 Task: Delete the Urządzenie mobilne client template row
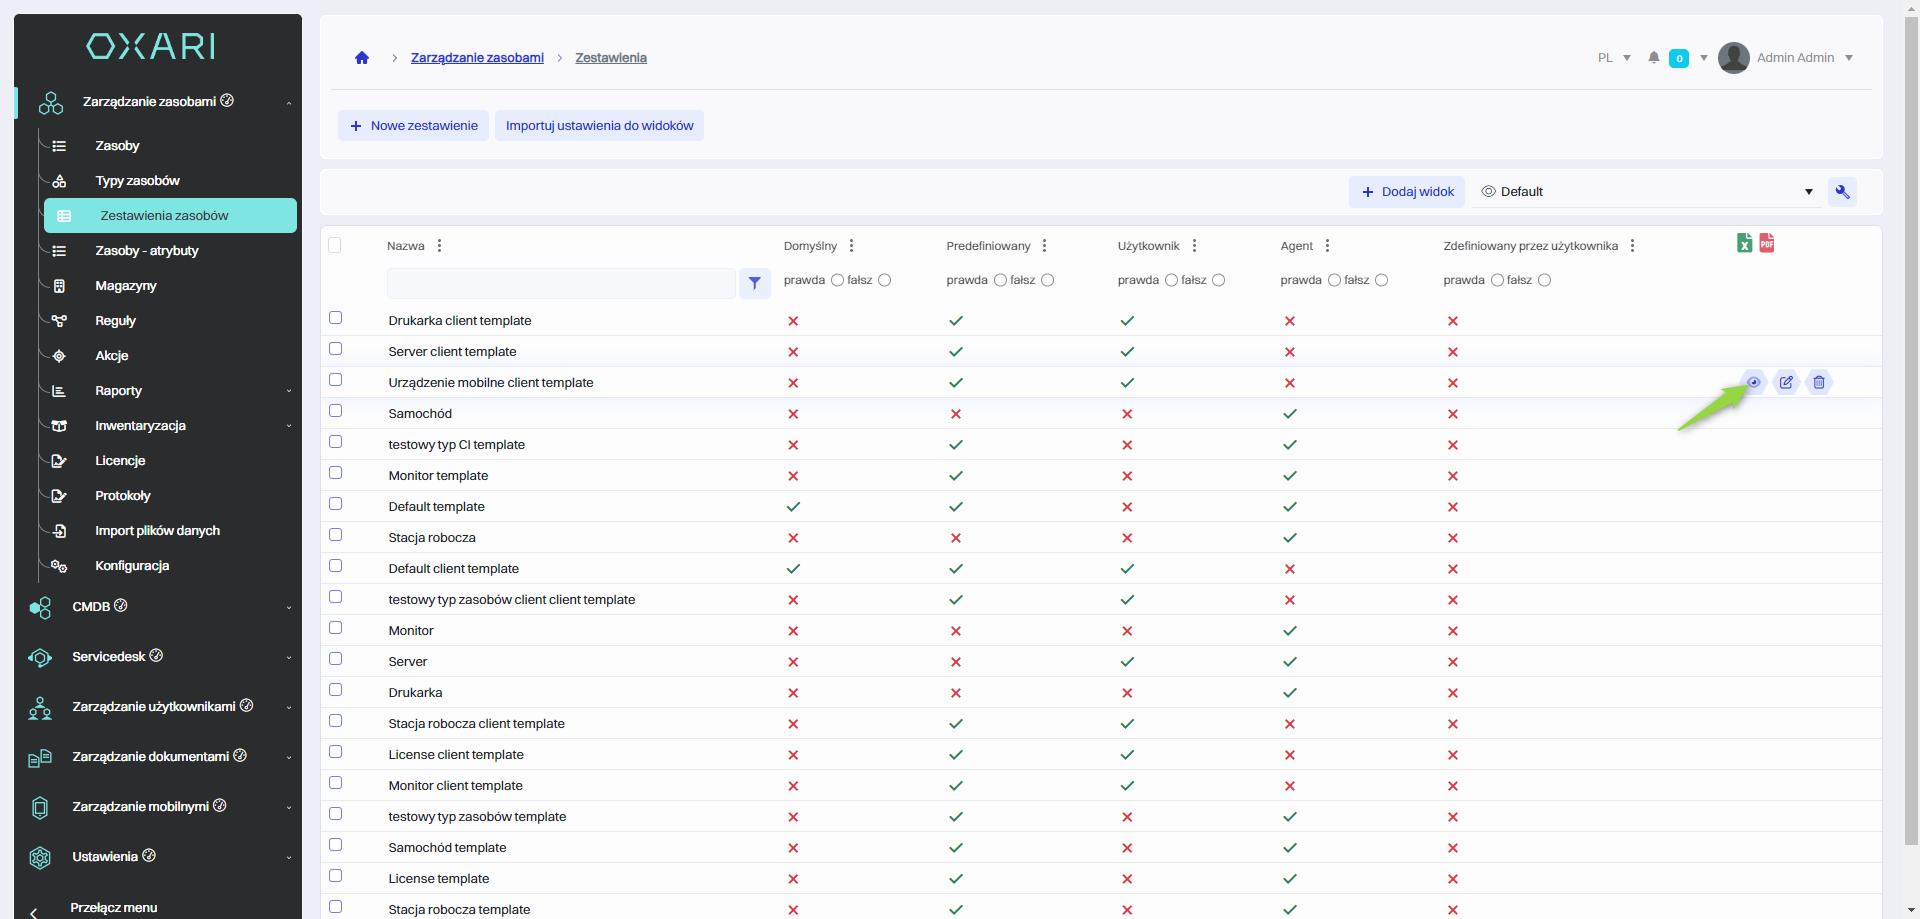pyautogui.click(x=1819, y=382)
